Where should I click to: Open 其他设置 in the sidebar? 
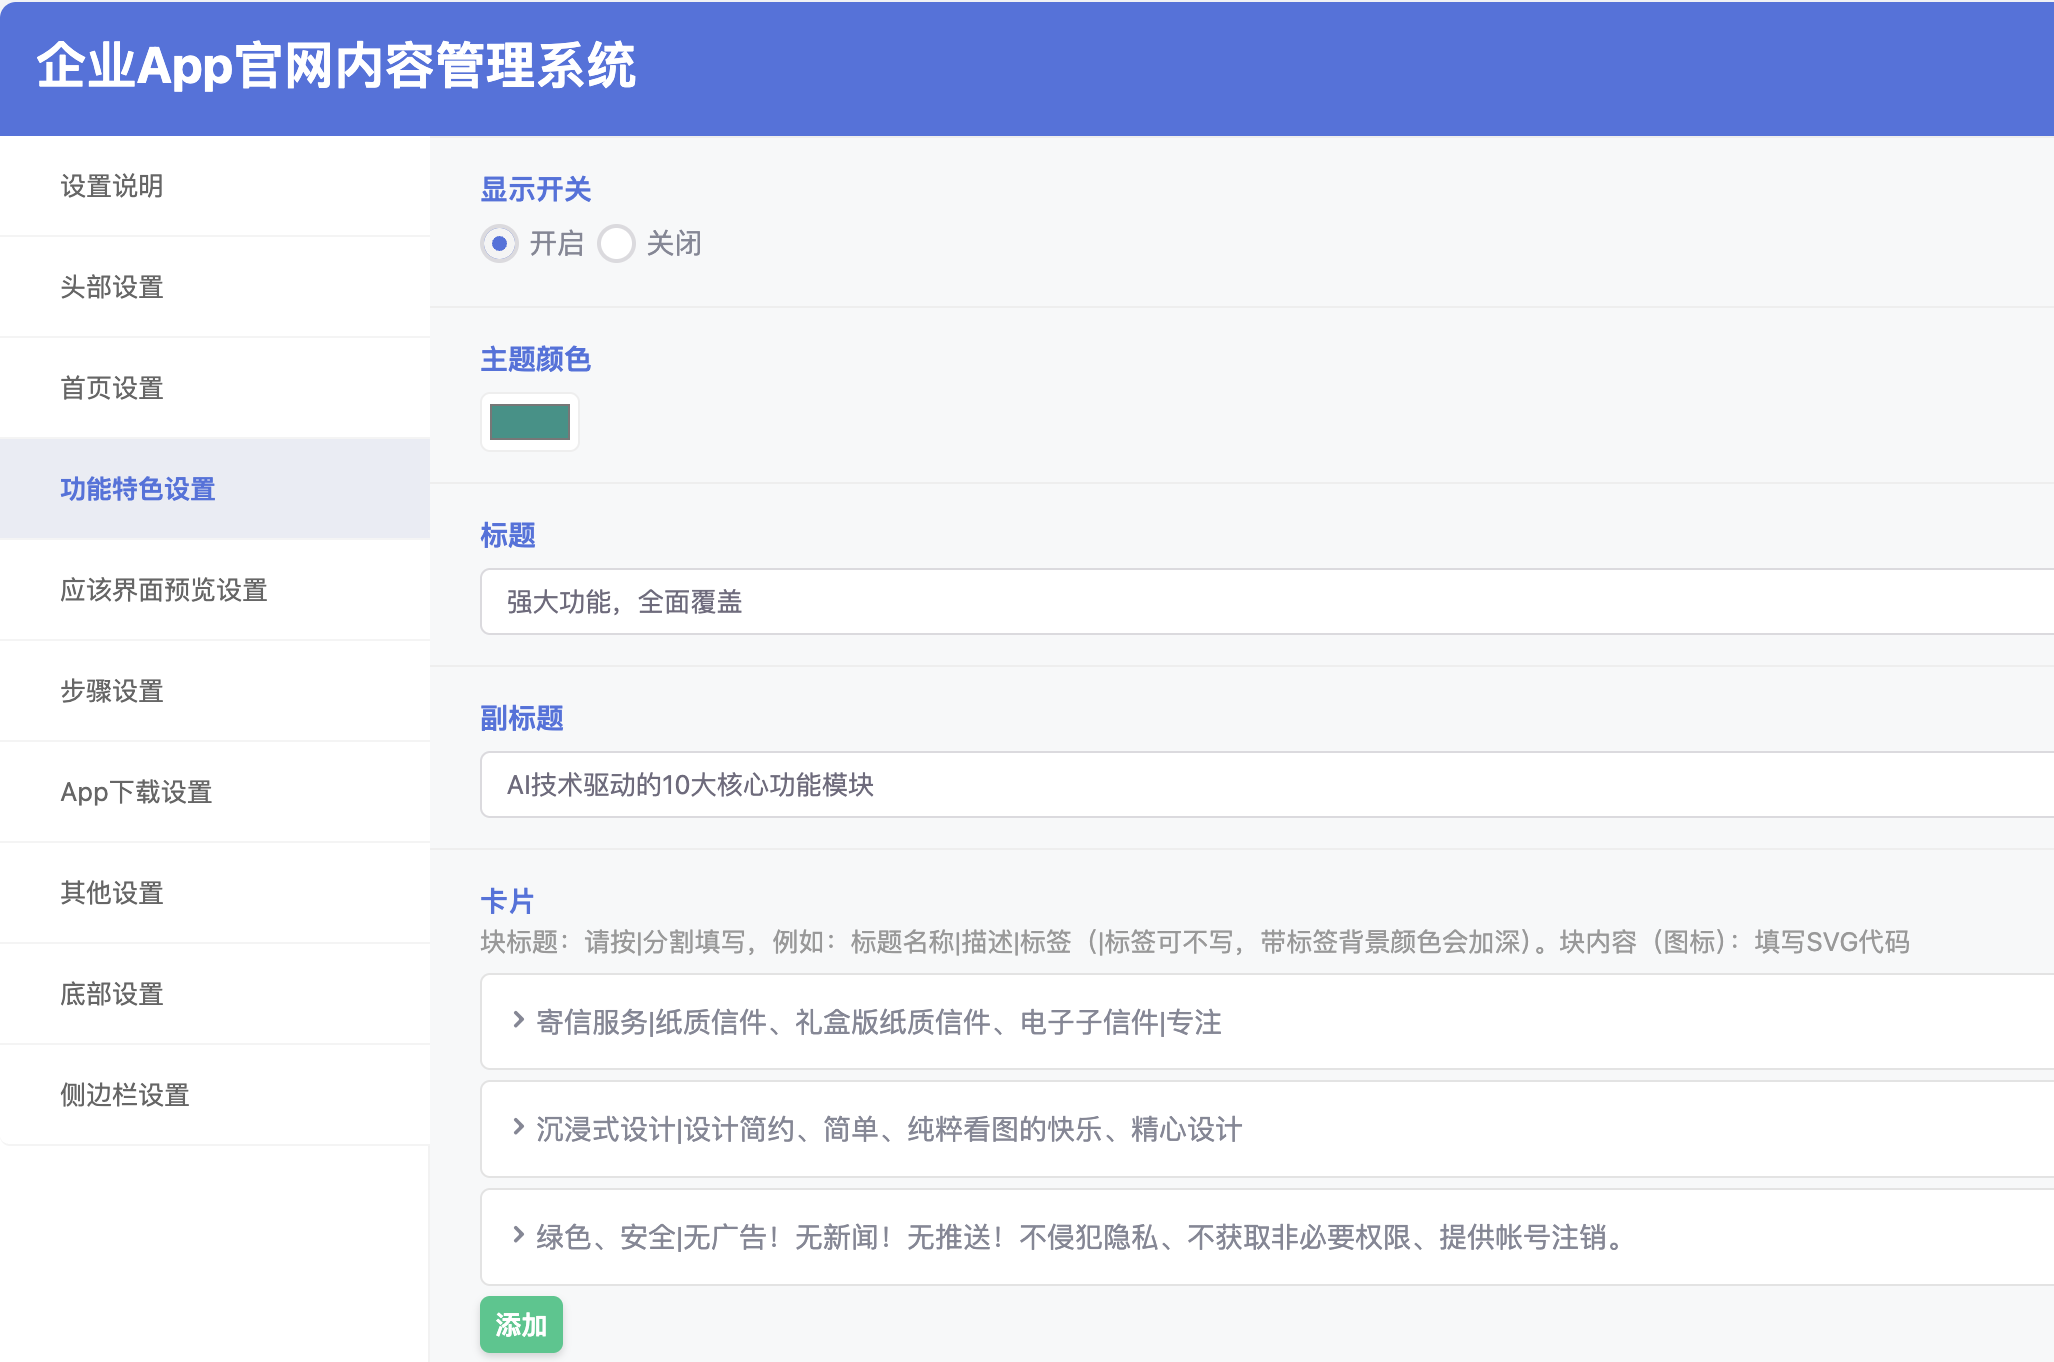click(x=215, y=893)
